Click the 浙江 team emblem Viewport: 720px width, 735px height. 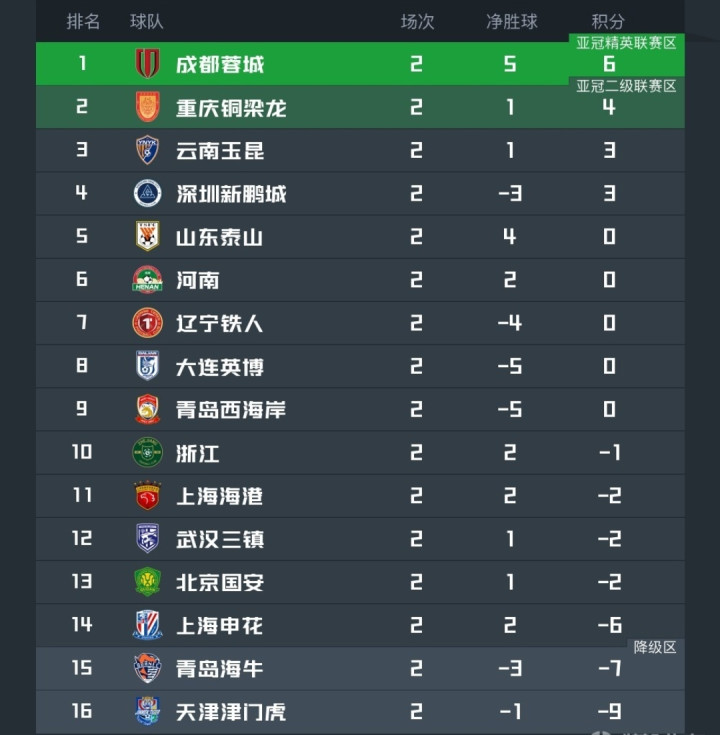147,452
